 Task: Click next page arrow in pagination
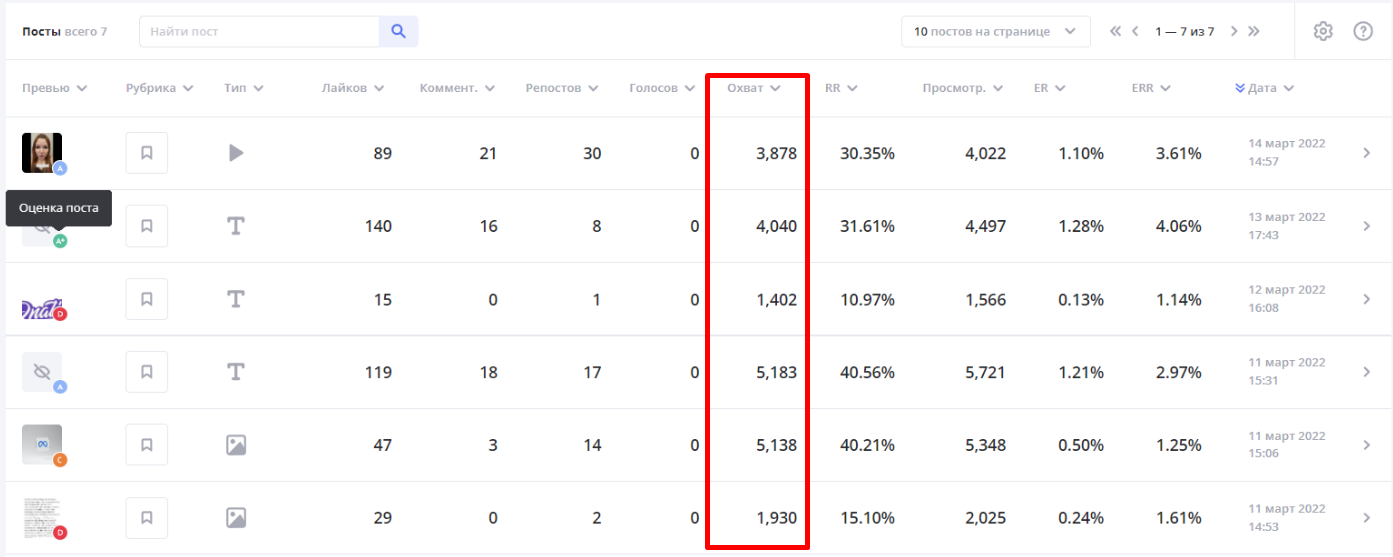[1234, 31]
